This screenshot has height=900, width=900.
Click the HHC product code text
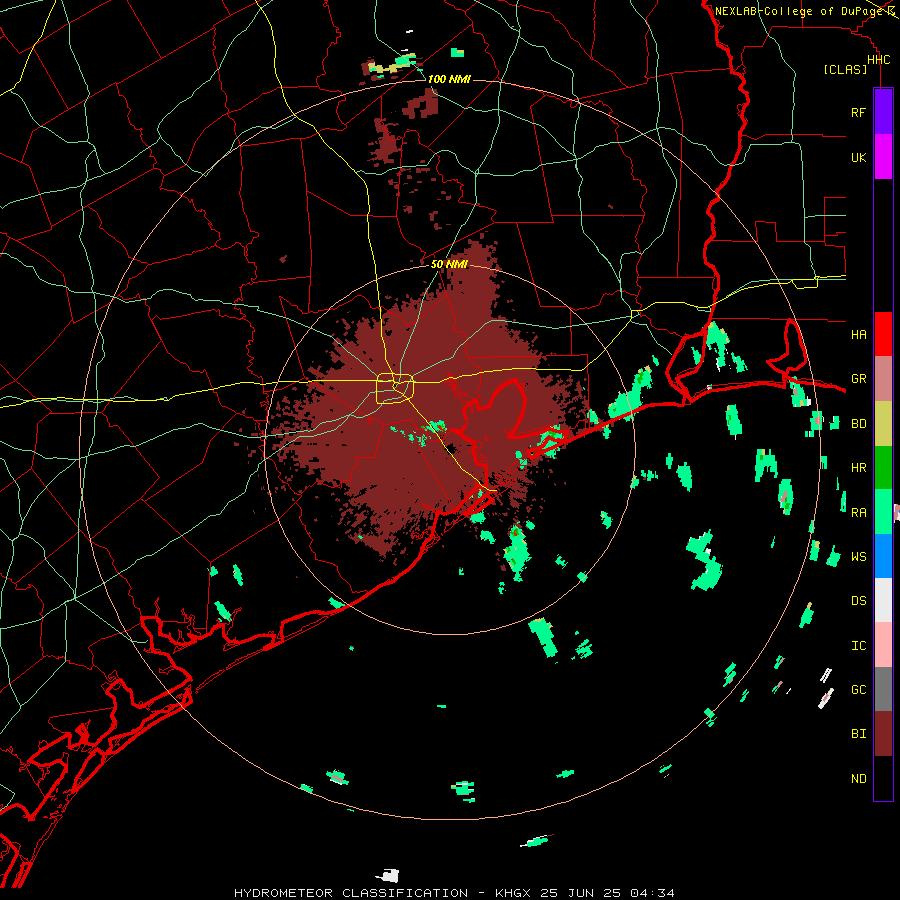(878, 60)
